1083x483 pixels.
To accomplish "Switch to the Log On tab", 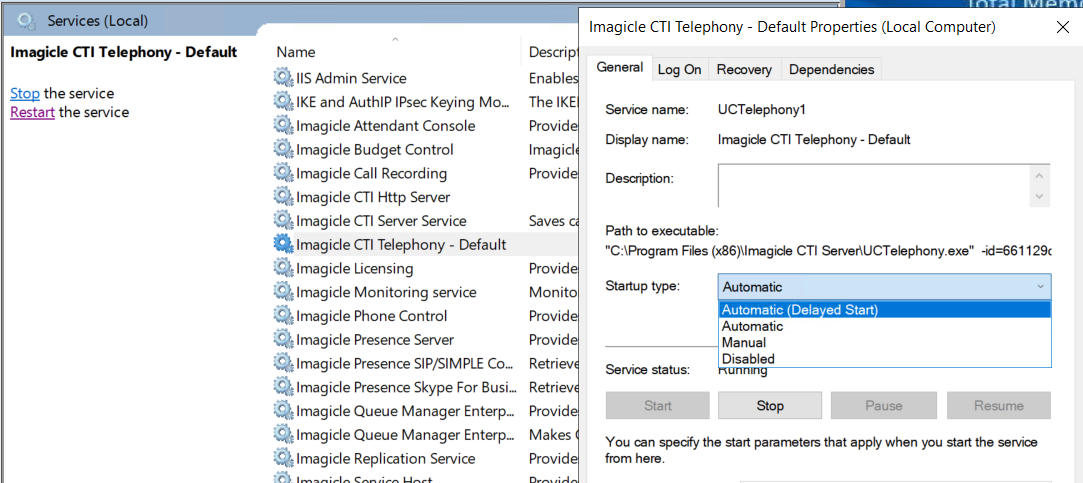I will pyautogui.click(x=679, y=69).
